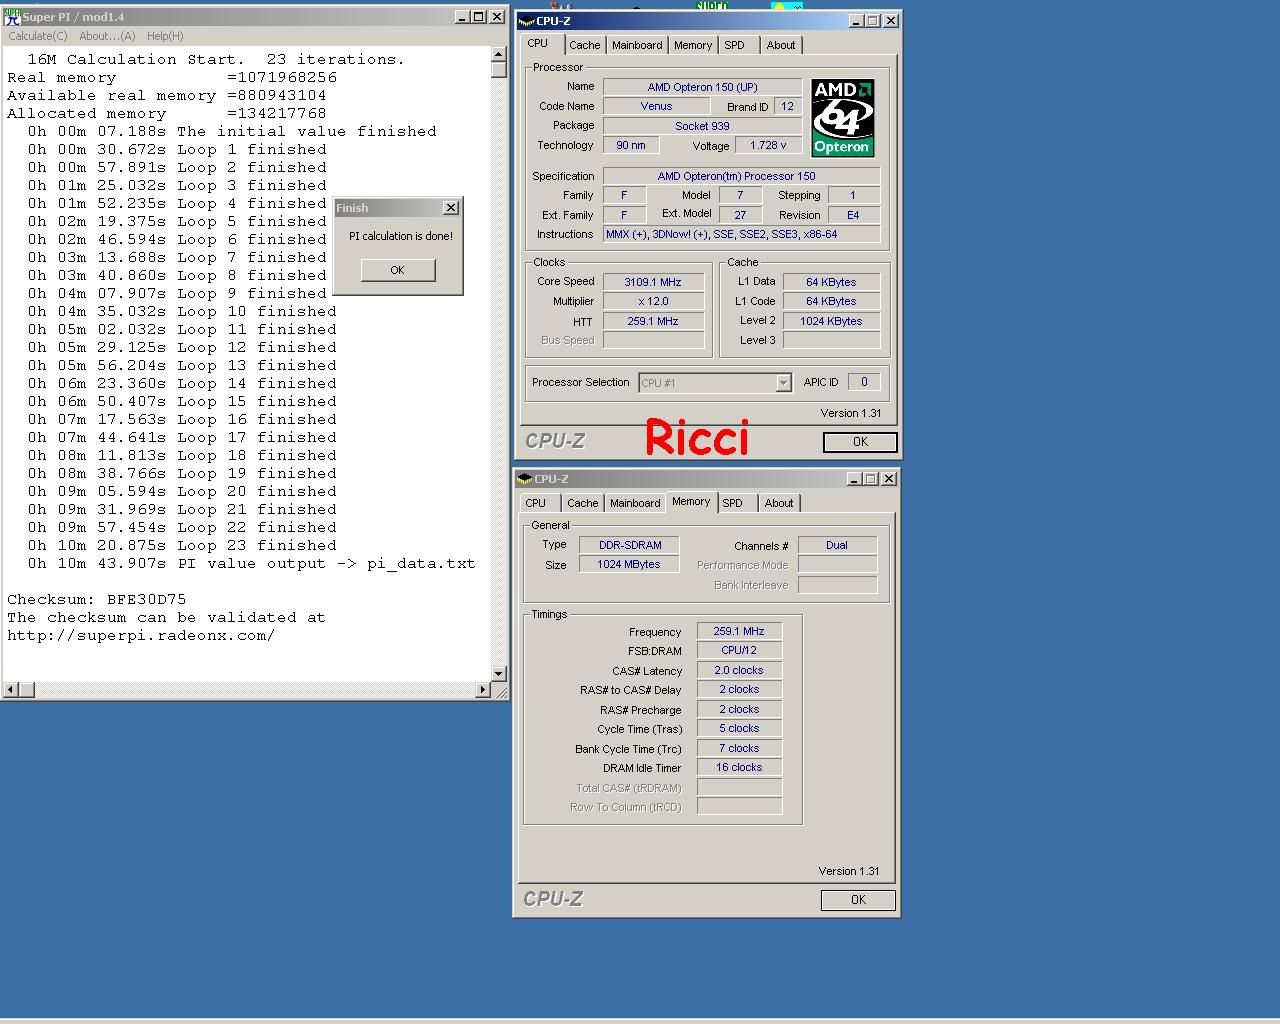Switch to Mainboard tab in lower CPU-Z
1280x1024 pixels.
tap(635, 503)
